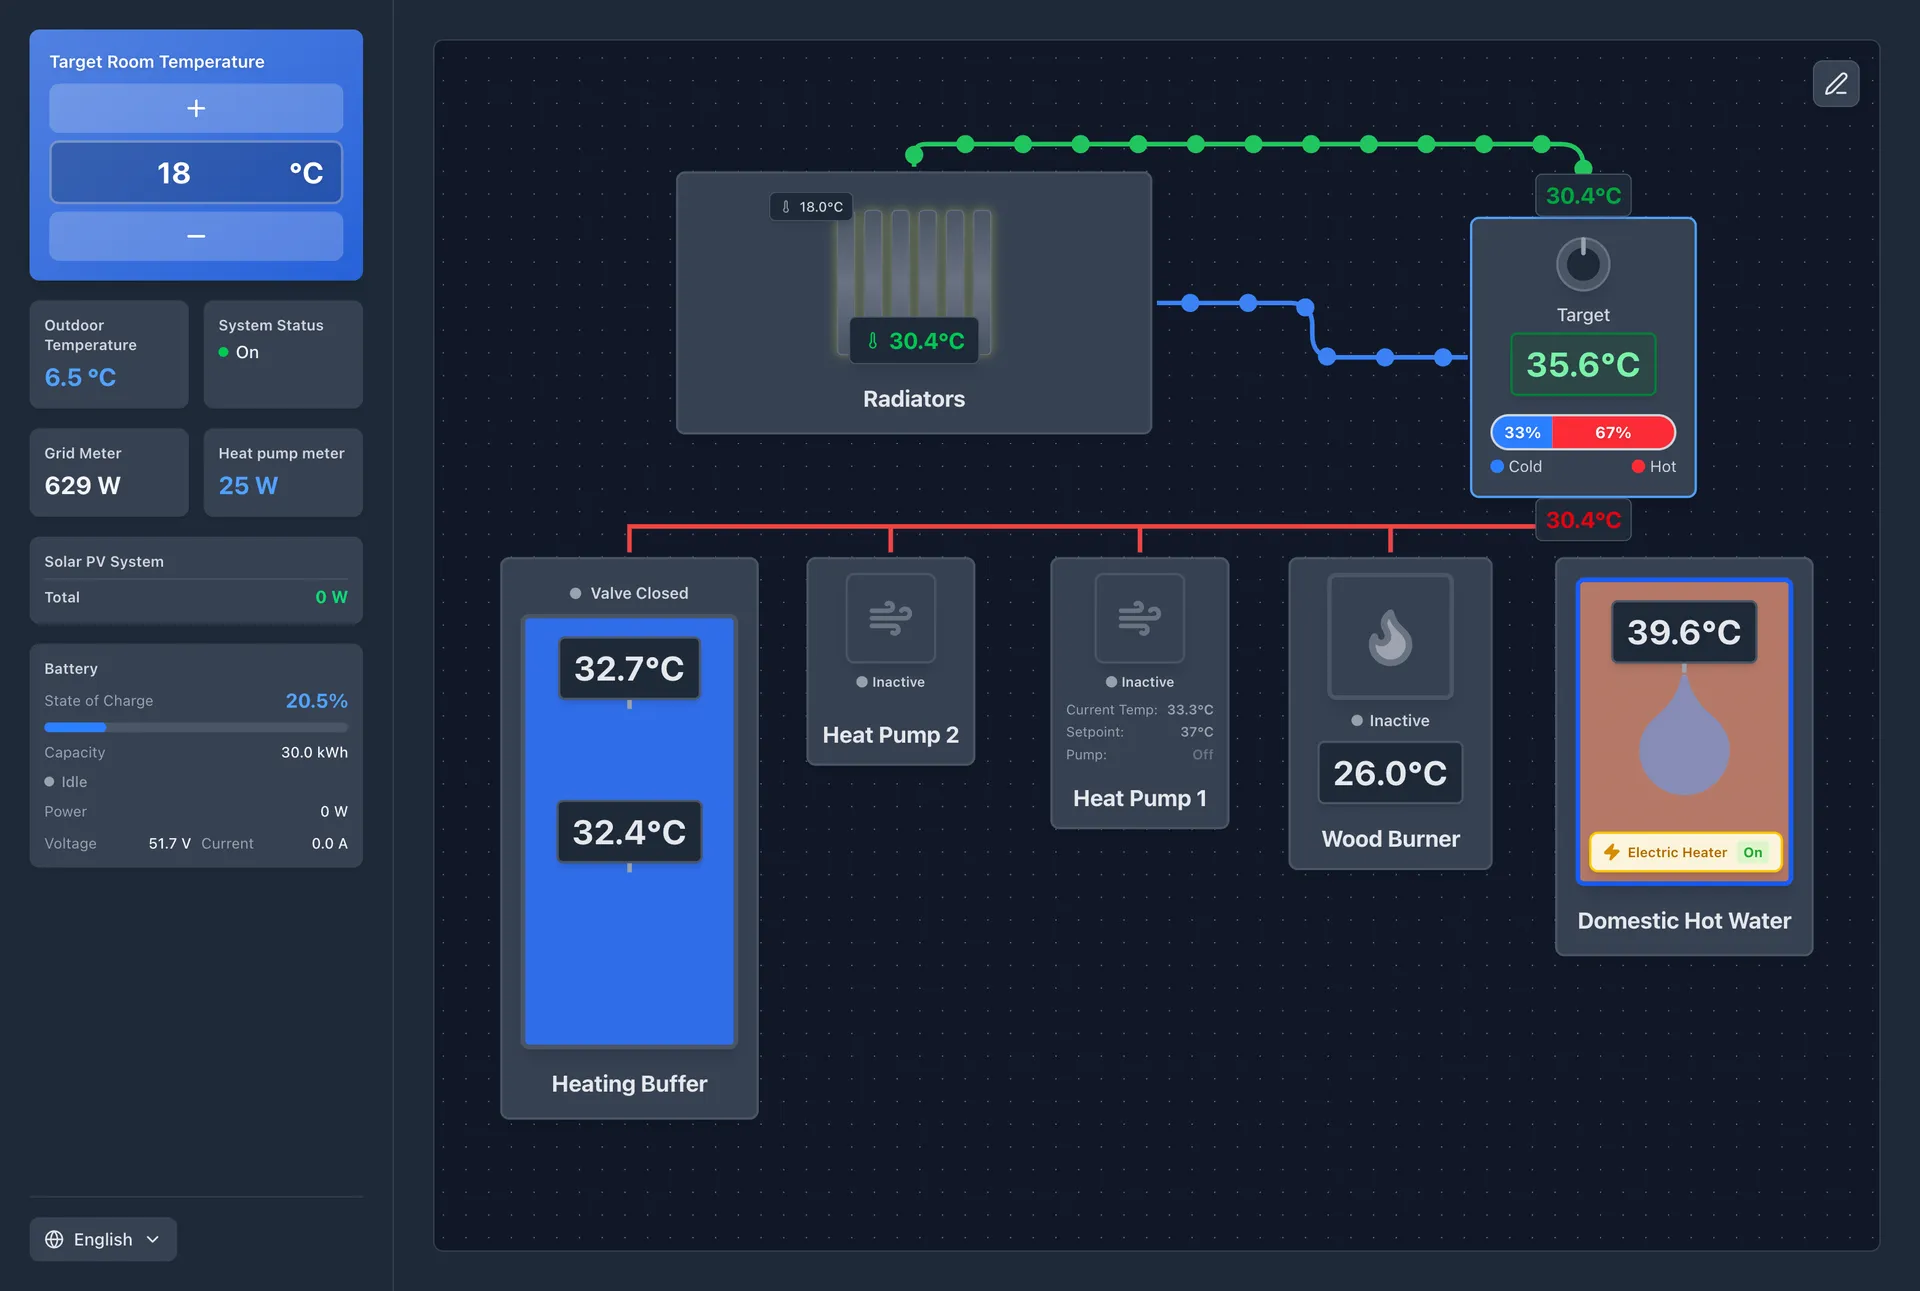Screen dimensions: 1920x1291
Task: Click the Hot legend label
Action: coord(1654,467)
